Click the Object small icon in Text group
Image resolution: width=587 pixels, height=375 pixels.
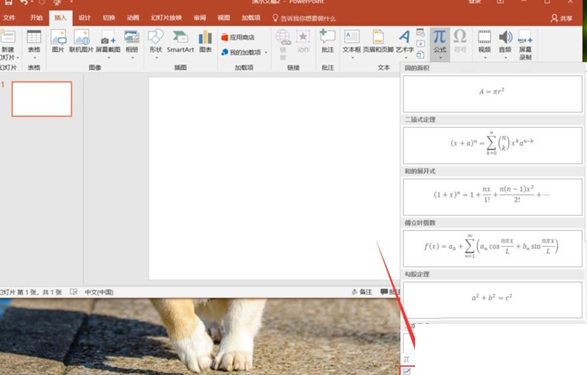tap(420, 55)
